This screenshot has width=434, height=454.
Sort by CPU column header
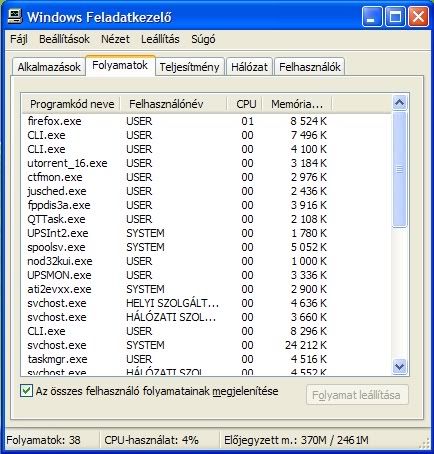coord(246,104)
